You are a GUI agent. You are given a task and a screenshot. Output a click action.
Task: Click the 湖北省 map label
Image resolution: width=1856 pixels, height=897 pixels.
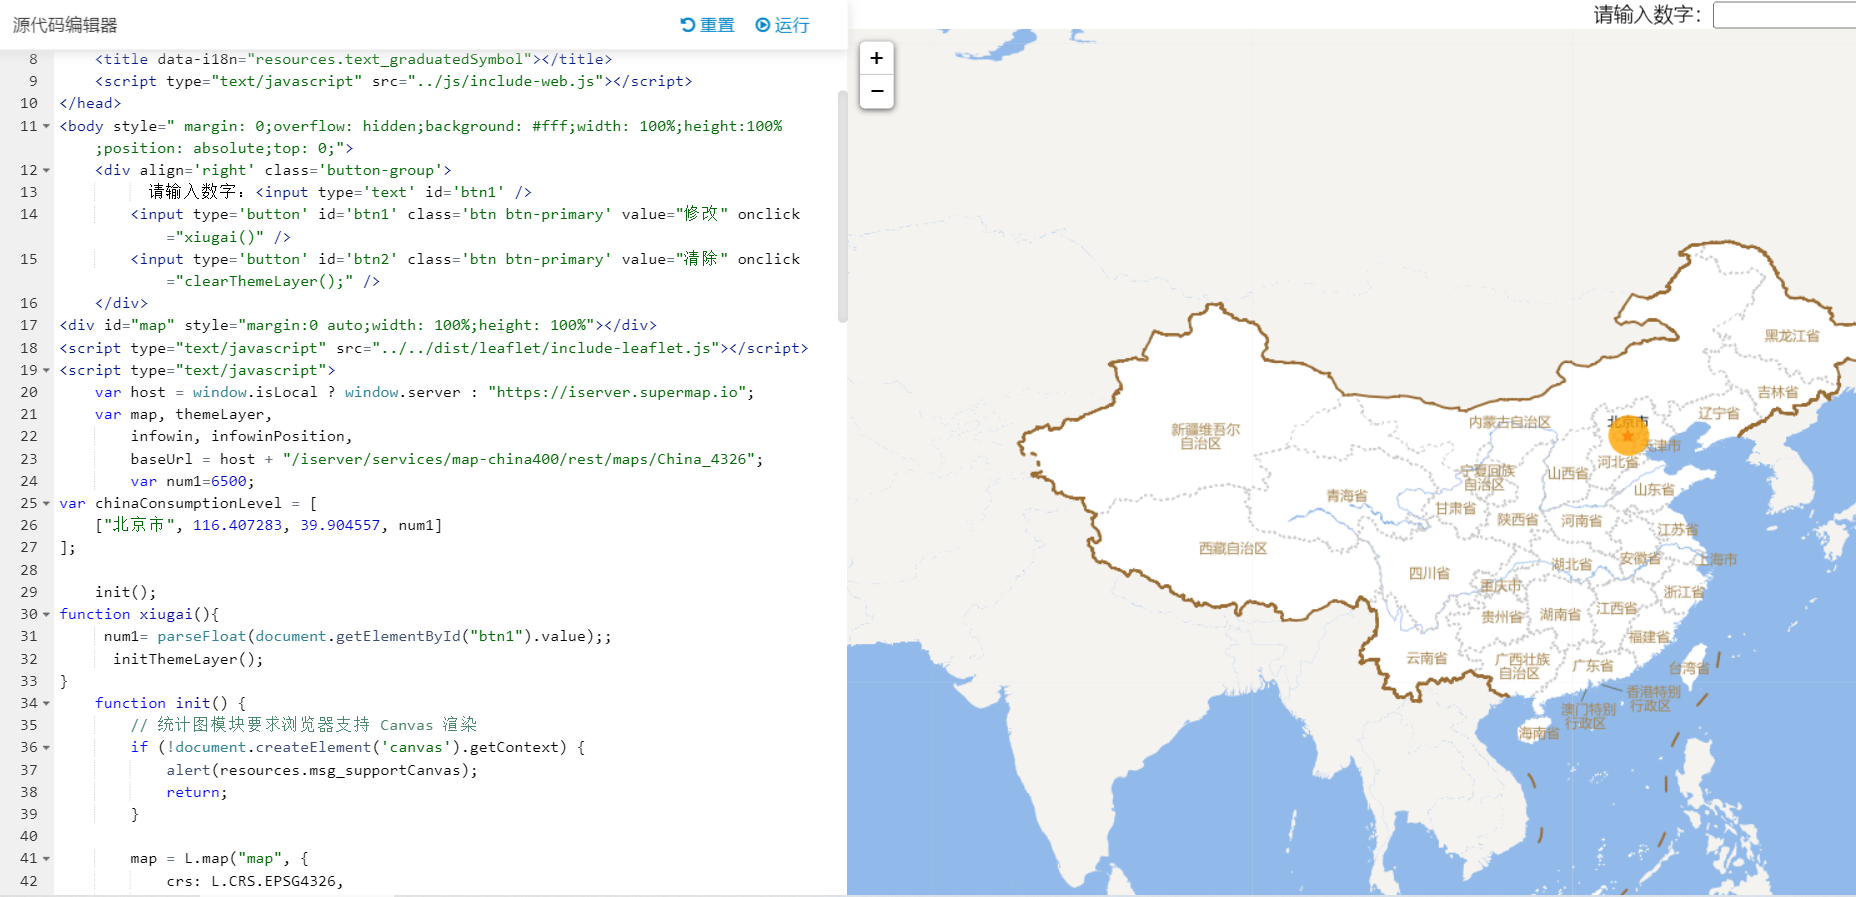pos(1572,564)
